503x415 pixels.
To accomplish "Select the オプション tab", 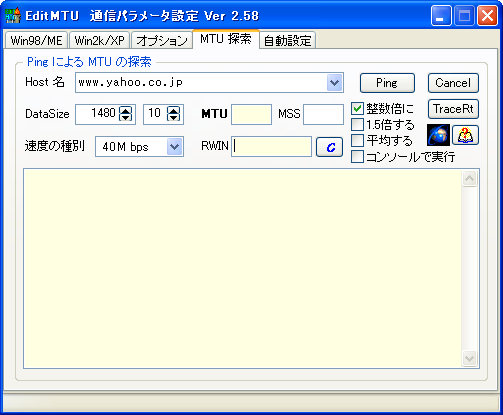I will coord(162,40).
